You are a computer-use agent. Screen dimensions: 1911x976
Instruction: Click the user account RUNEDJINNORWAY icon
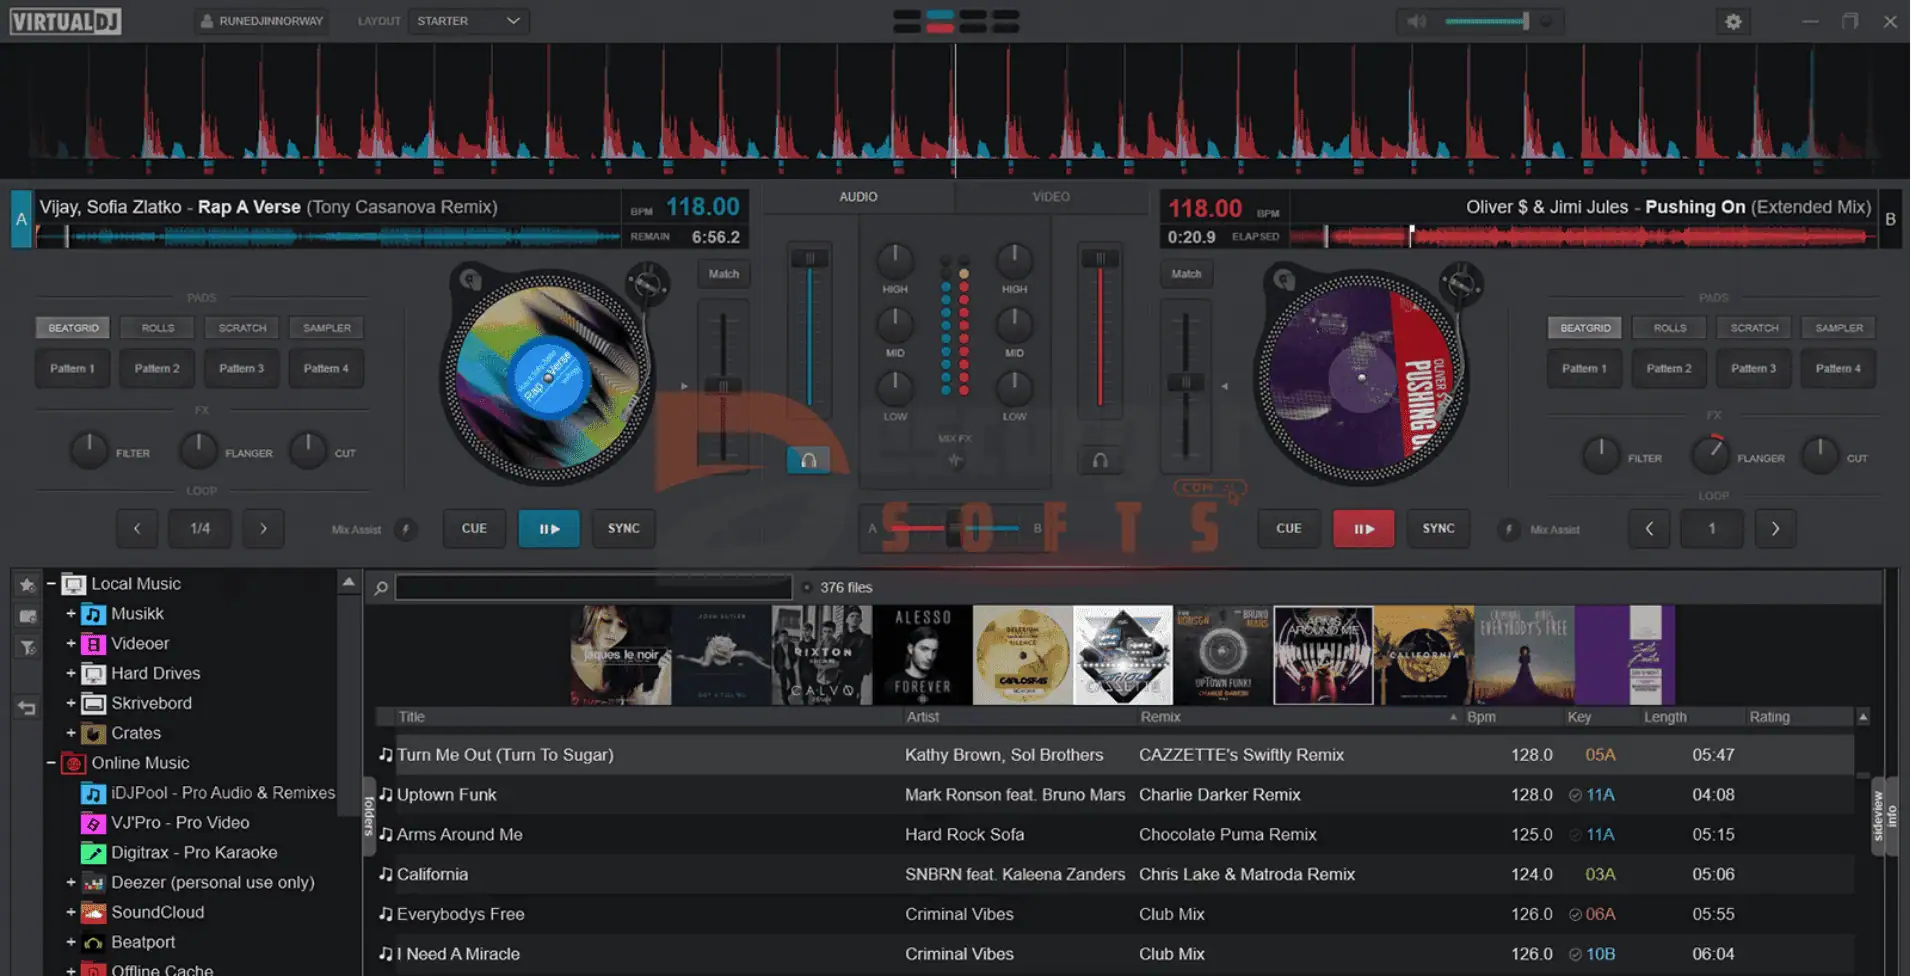207,21
